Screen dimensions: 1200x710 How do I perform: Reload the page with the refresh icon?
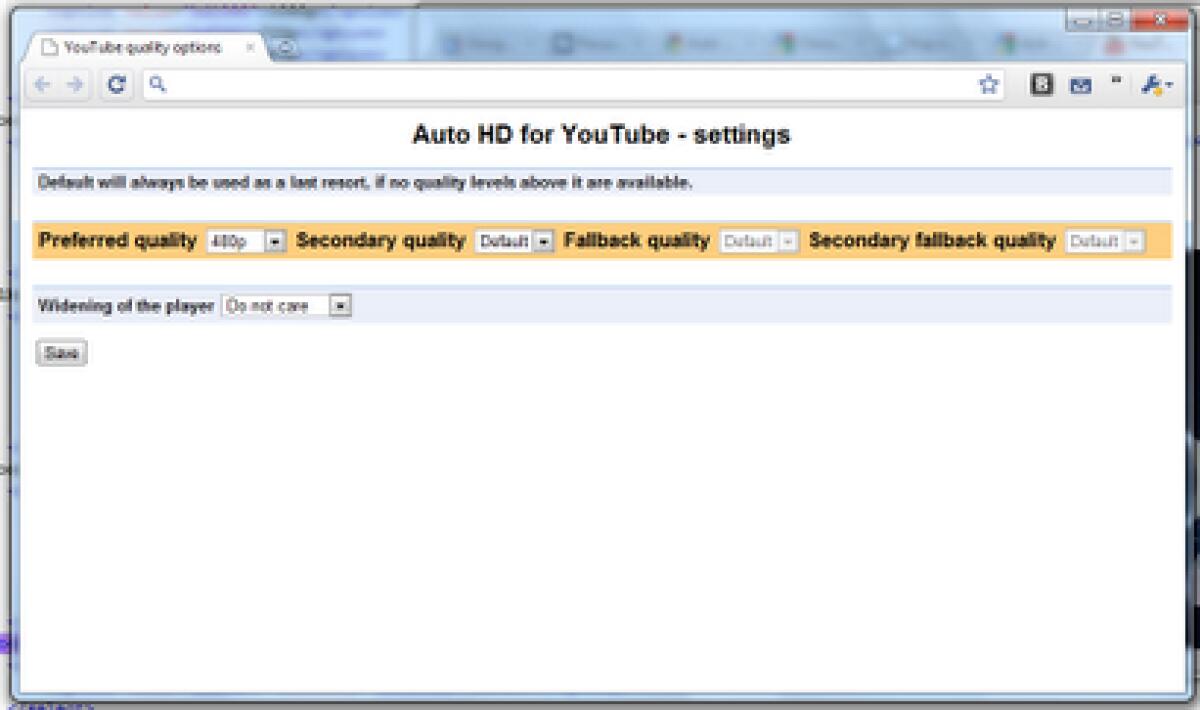(x=116, y=85)
